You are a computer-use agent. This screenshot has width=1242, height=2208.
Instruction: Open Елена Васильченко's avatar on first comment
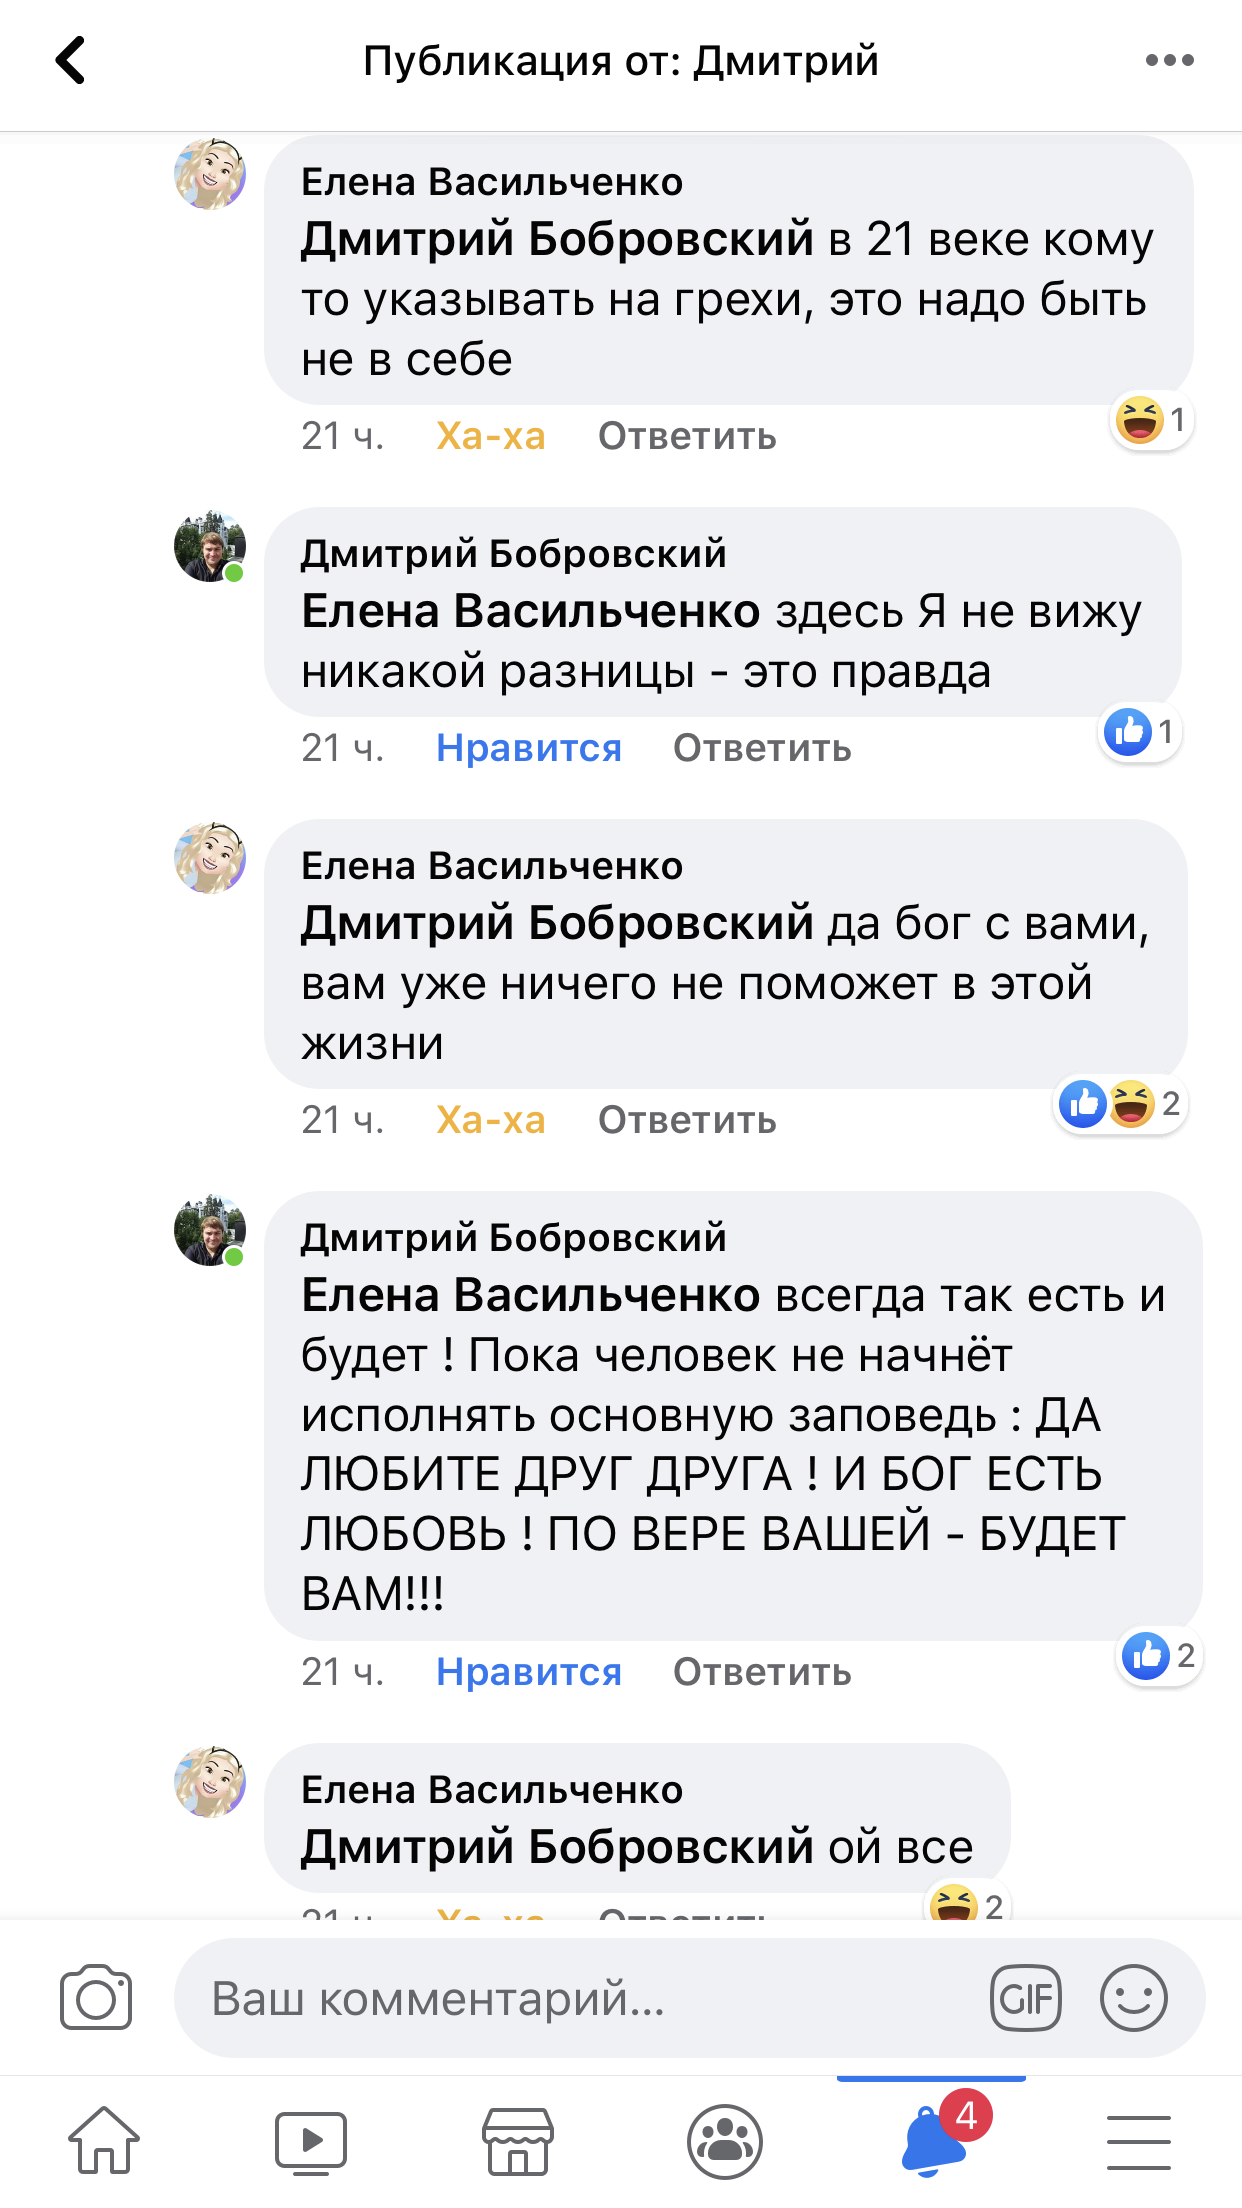pos(210,174)
